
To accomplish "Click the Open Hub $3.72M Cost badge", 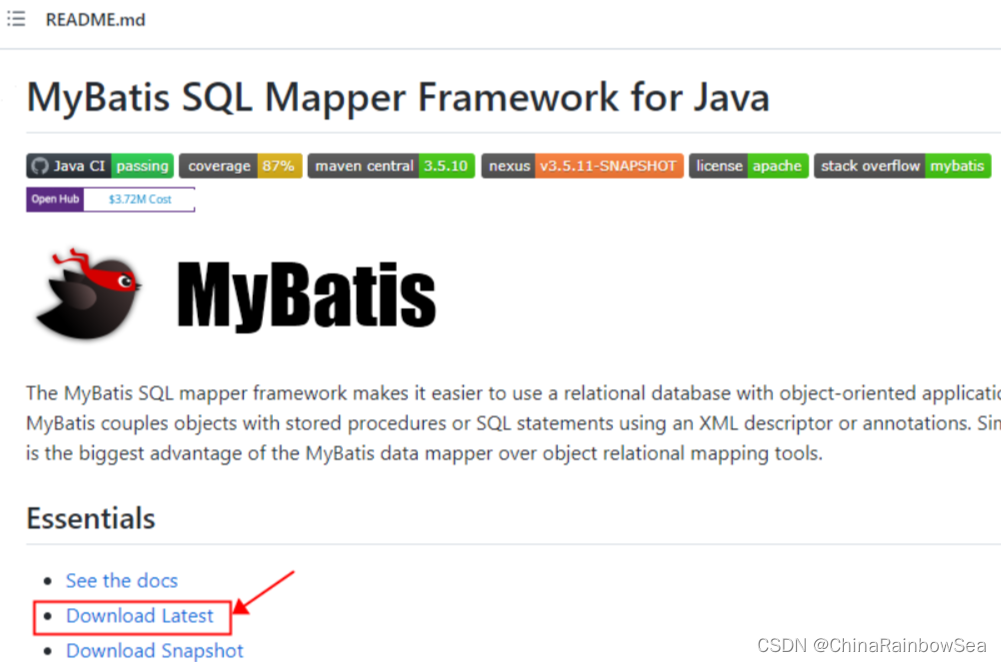I will click(110, 199).
